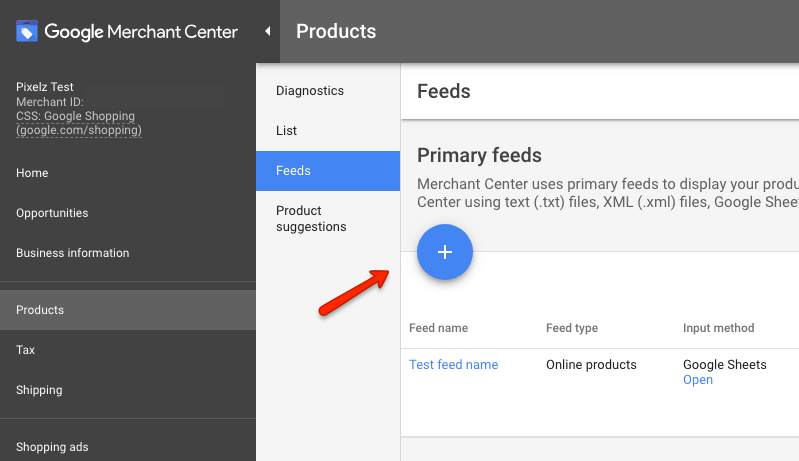Image resolution: width=799 pixels, height=461 pixels.
Task: Switch to the List tab
Action: click(x=287, y=131)
